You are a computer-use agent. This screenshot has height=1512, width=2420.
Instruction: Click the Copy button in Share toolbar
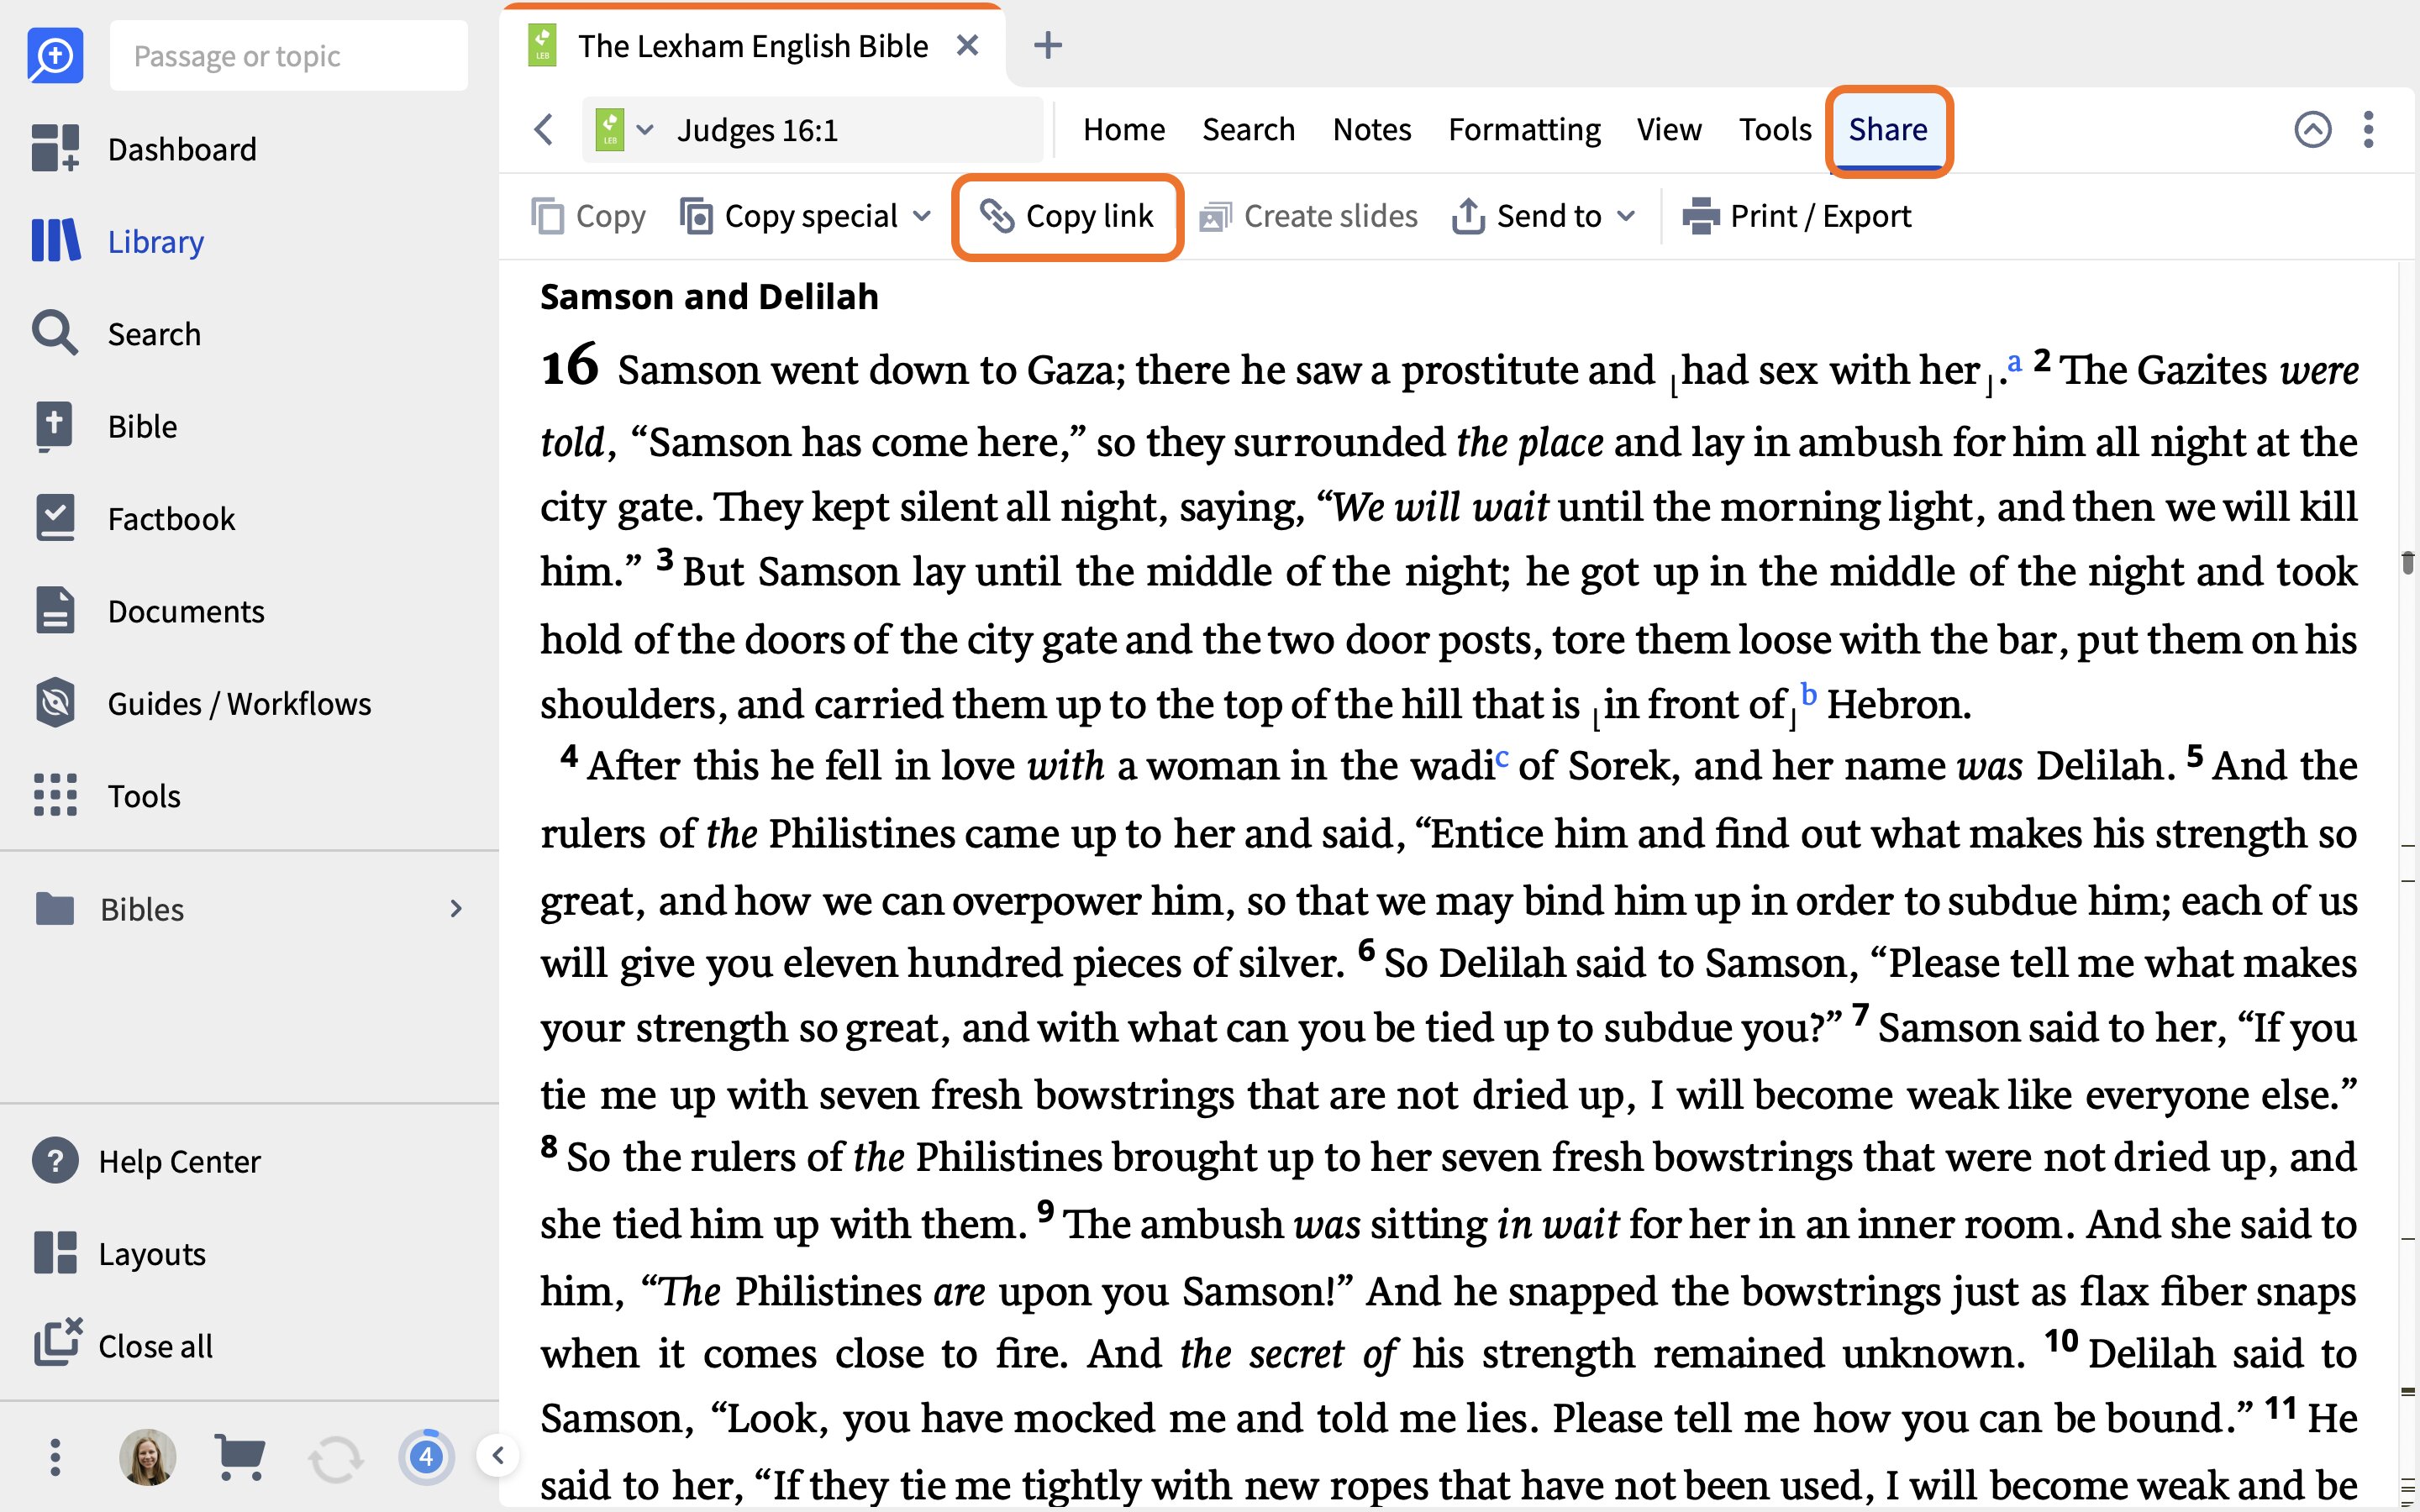[588, 216]
